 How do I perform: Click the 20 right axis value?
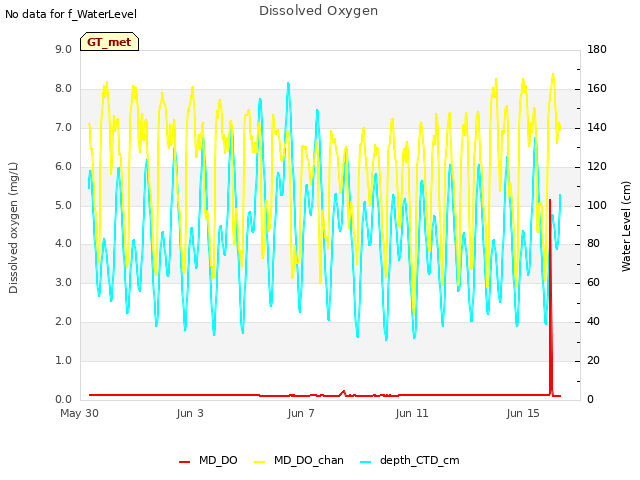593,360
